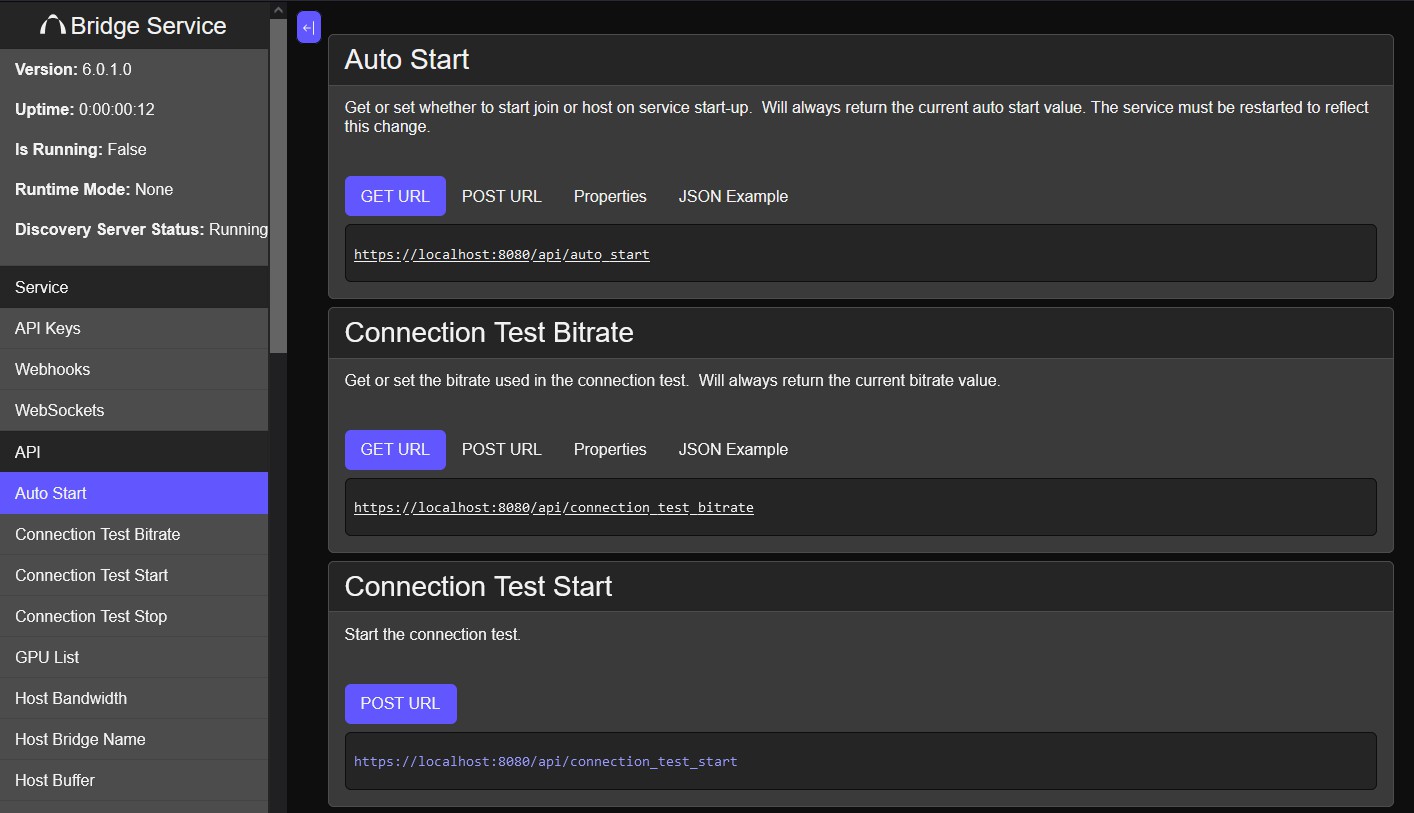Switch to POST URL tab under Auto Start

tap(501, 196)
